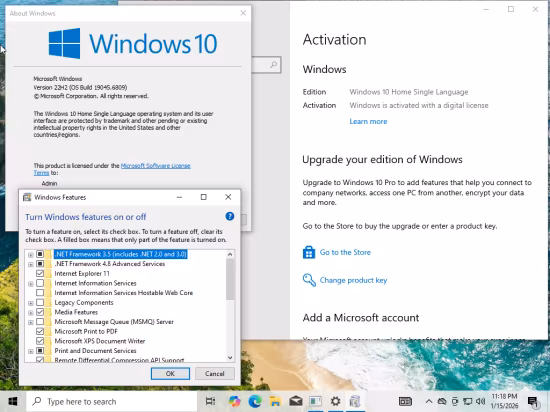Viewport: 550px width, 412px height.
Task: Minimize the Windows Features dialog
Action: point(179,197)
